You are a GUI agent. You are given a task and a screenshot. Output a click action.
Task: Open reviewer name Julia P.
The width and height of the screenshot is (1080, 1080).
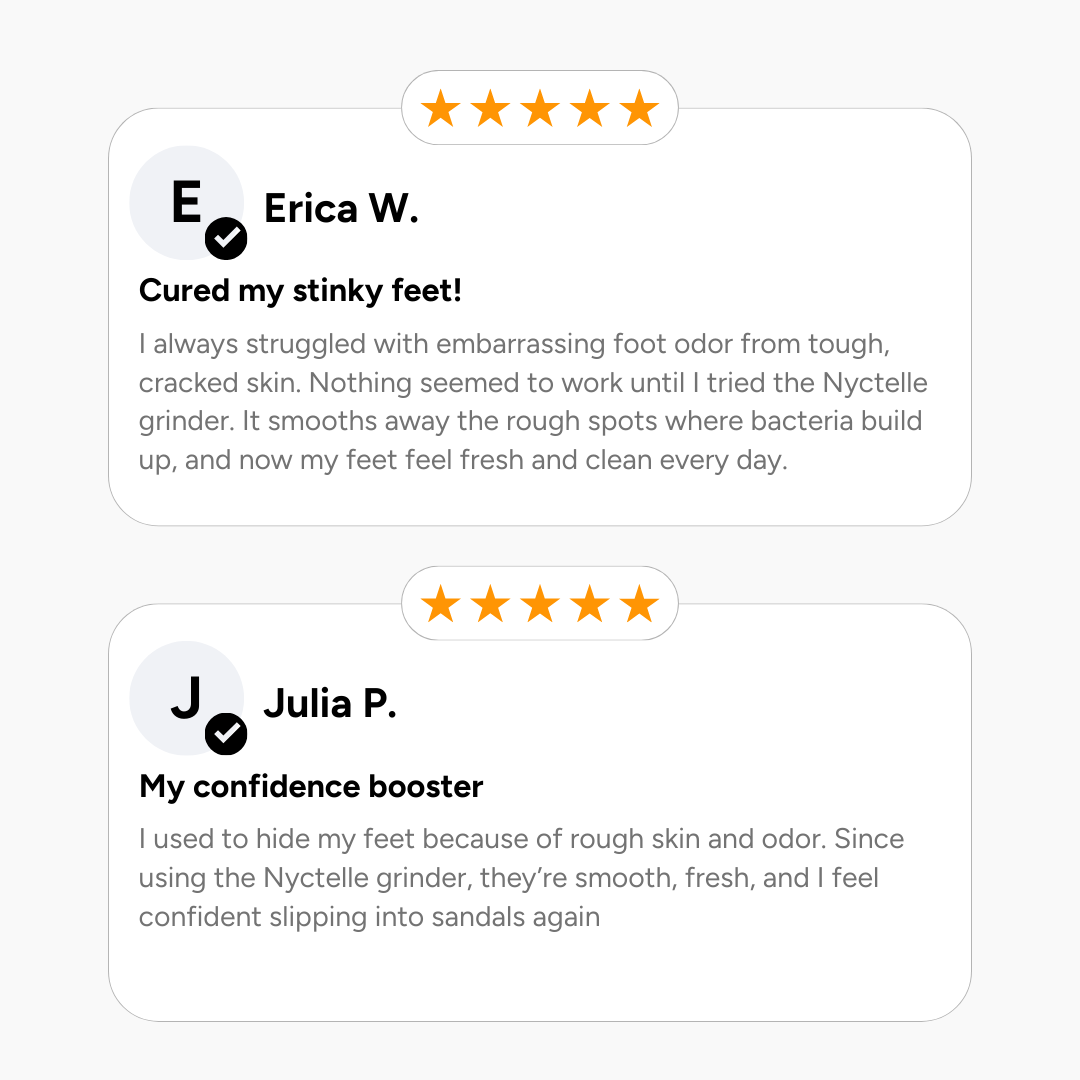330,705
